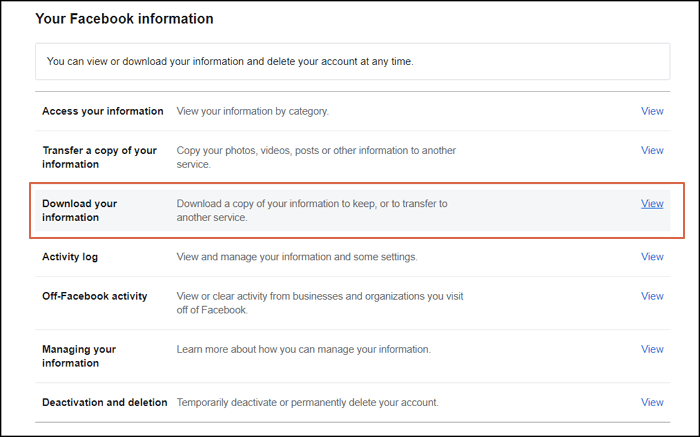Click the 'Activity log' row title

tap(70, 257)
